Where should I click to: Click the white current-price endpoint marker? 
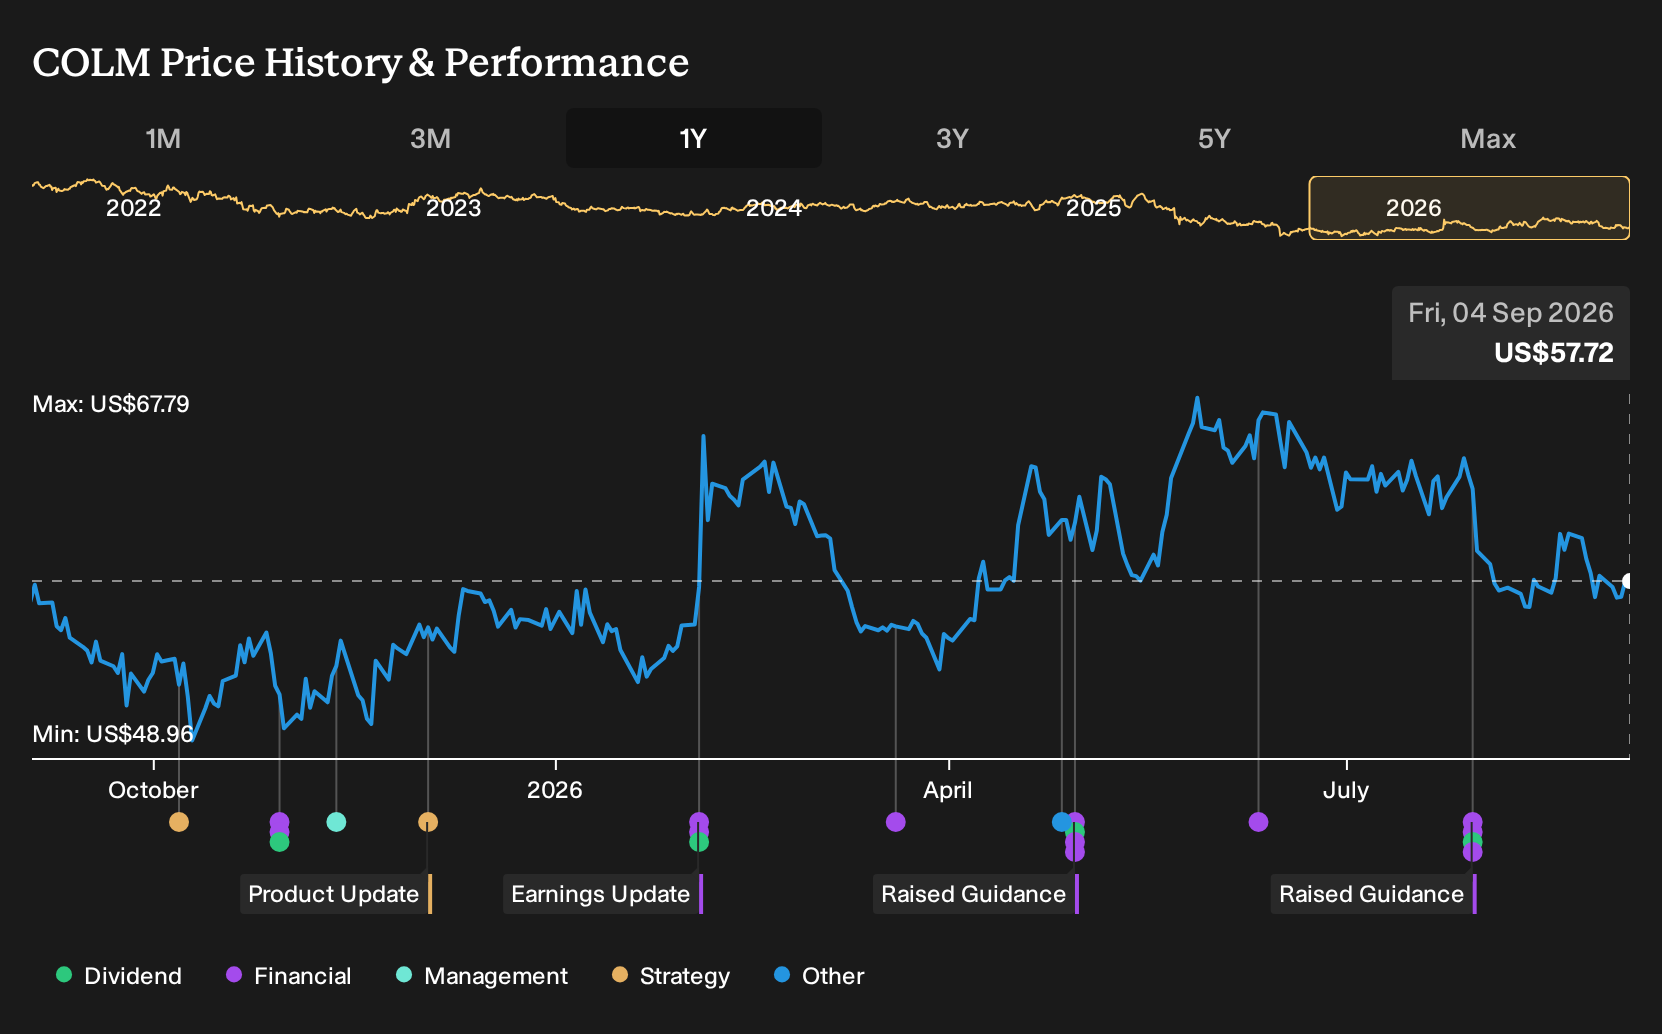coord(1627,581)
